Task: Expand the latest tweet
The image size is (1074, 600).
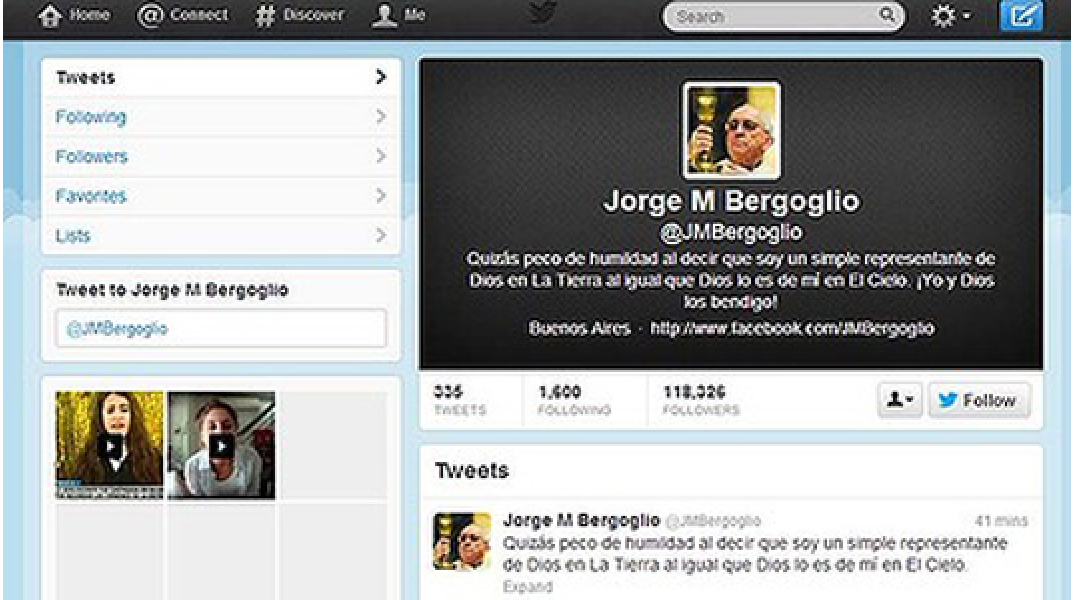Action: 527,587
